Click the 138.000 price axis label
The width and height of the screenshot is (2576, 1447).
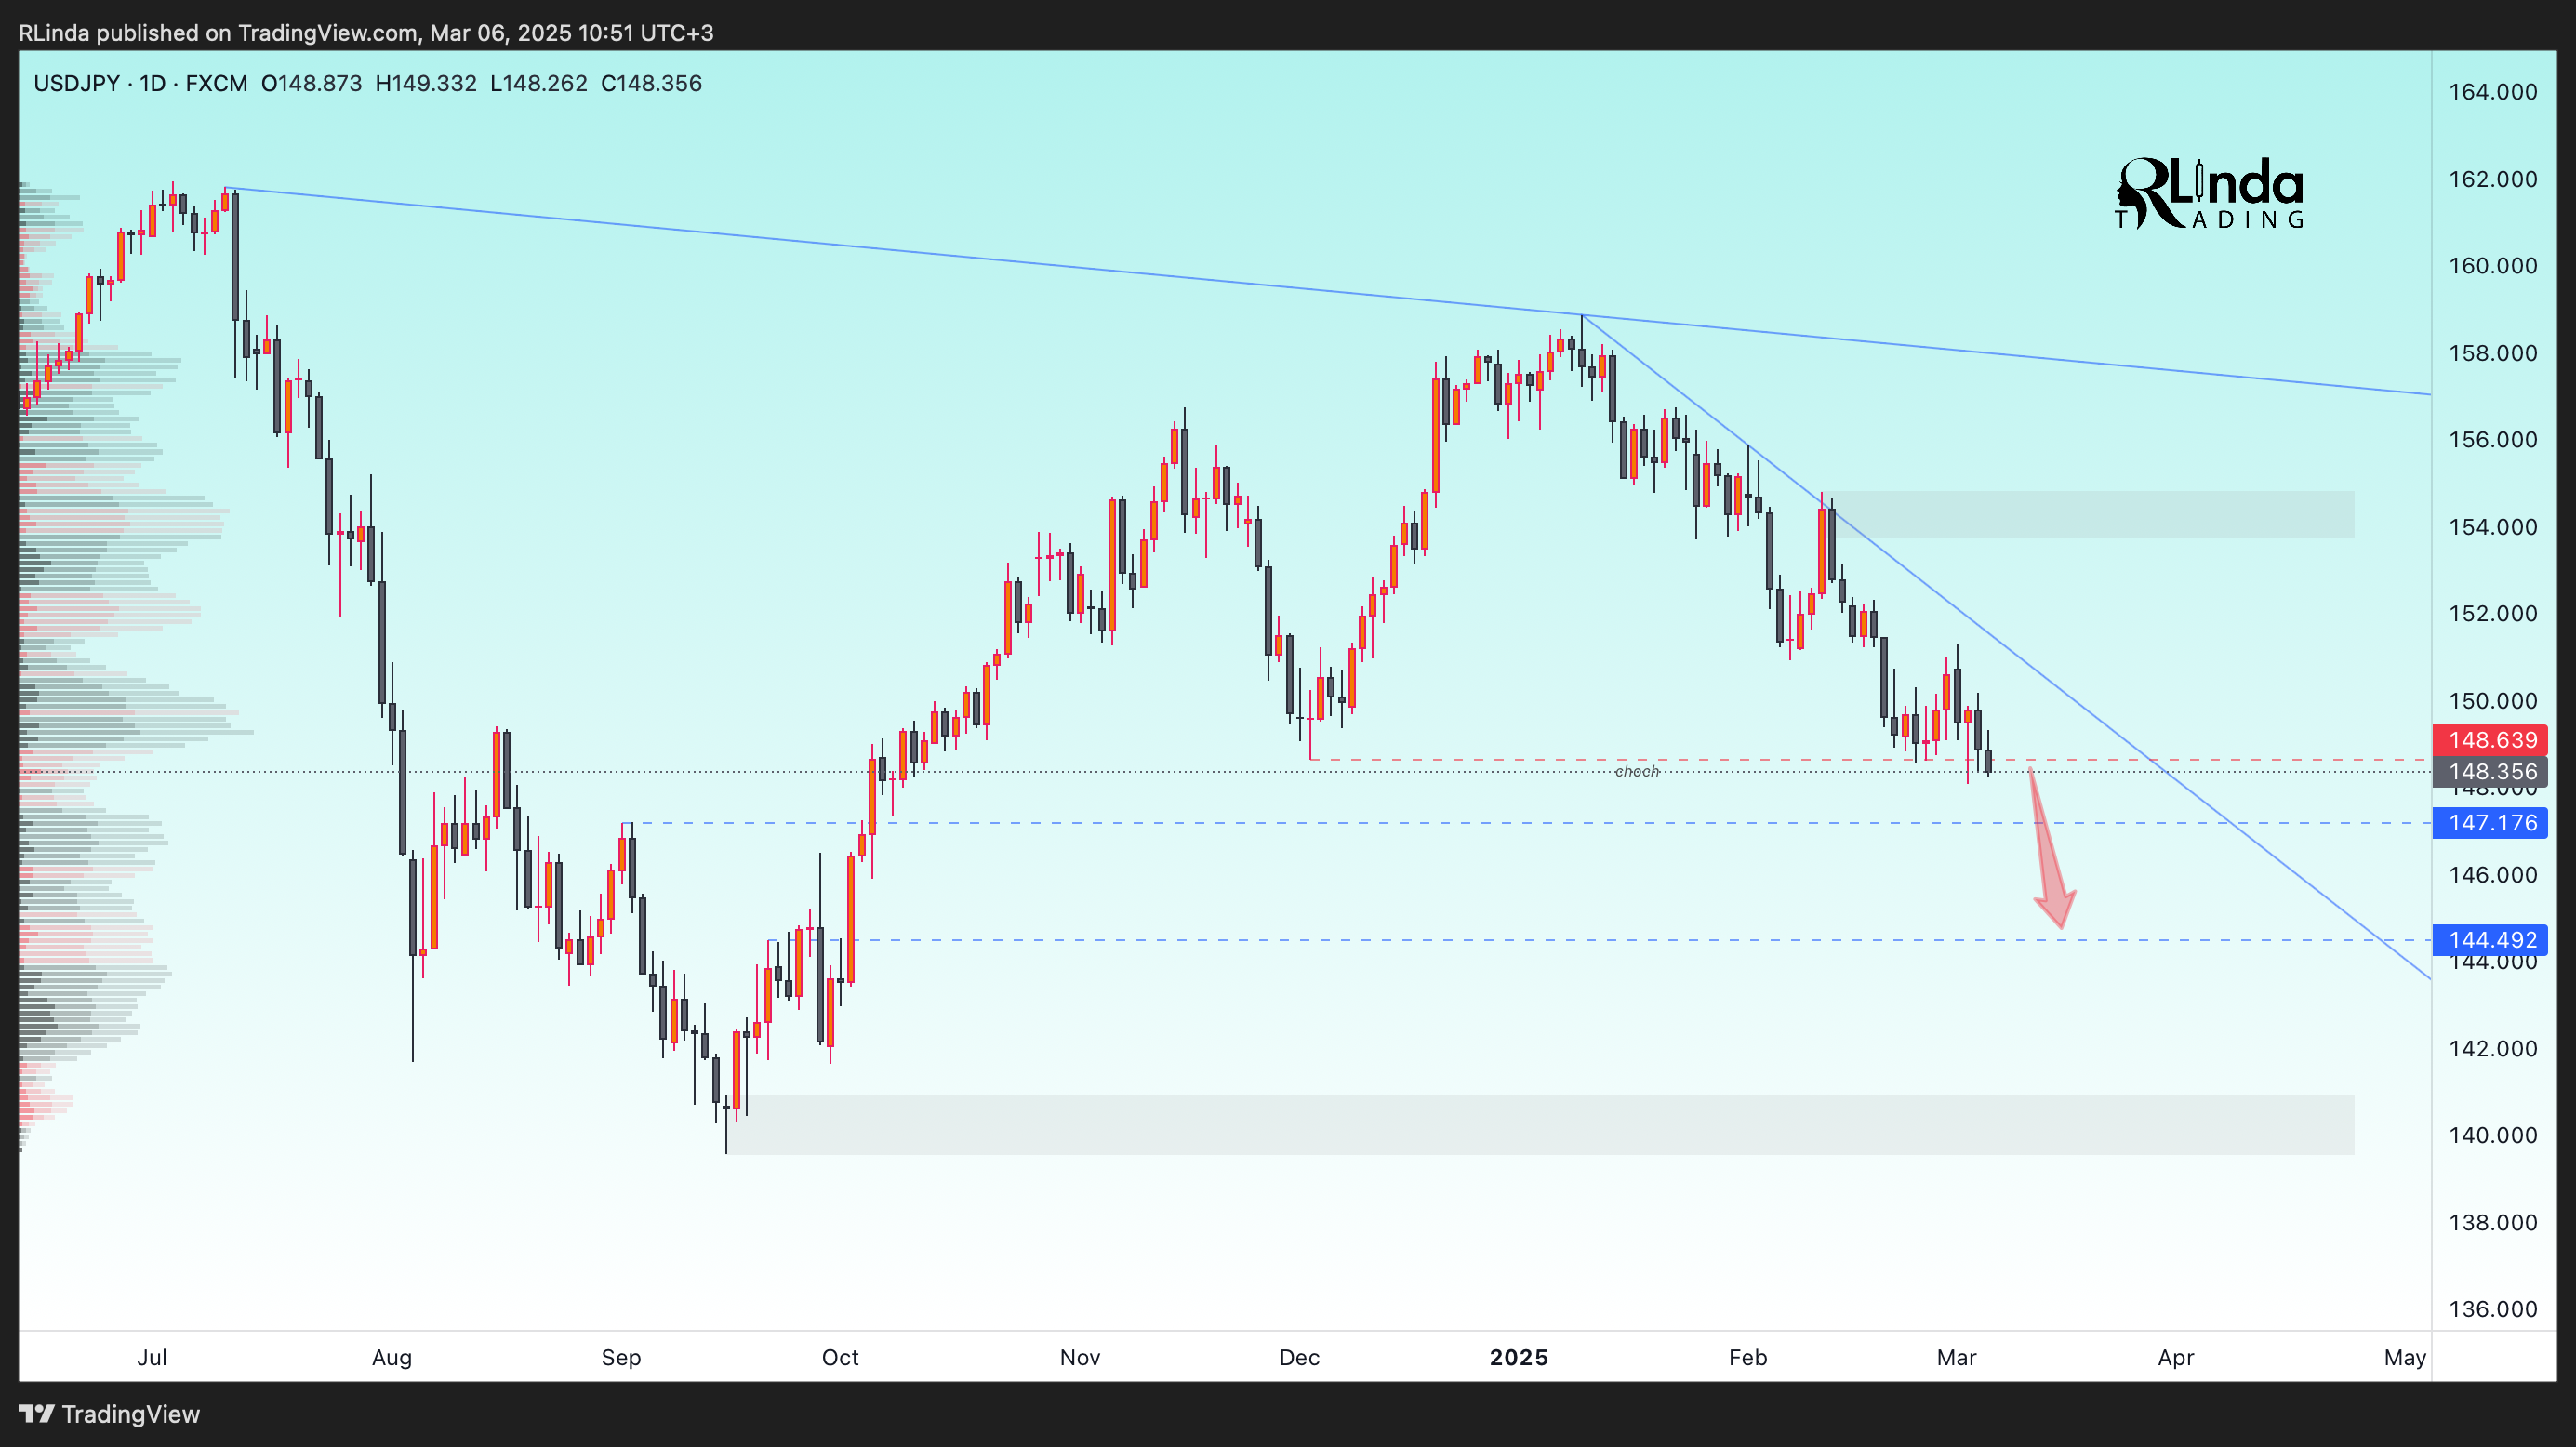(2492, 1222)
